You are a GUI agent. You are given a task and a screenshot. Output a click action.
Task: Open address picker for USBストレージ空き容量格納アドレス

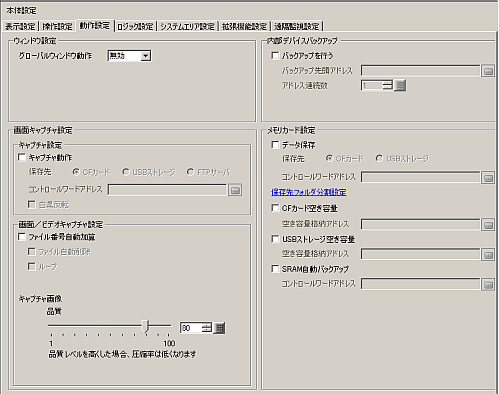click(488, 255)
